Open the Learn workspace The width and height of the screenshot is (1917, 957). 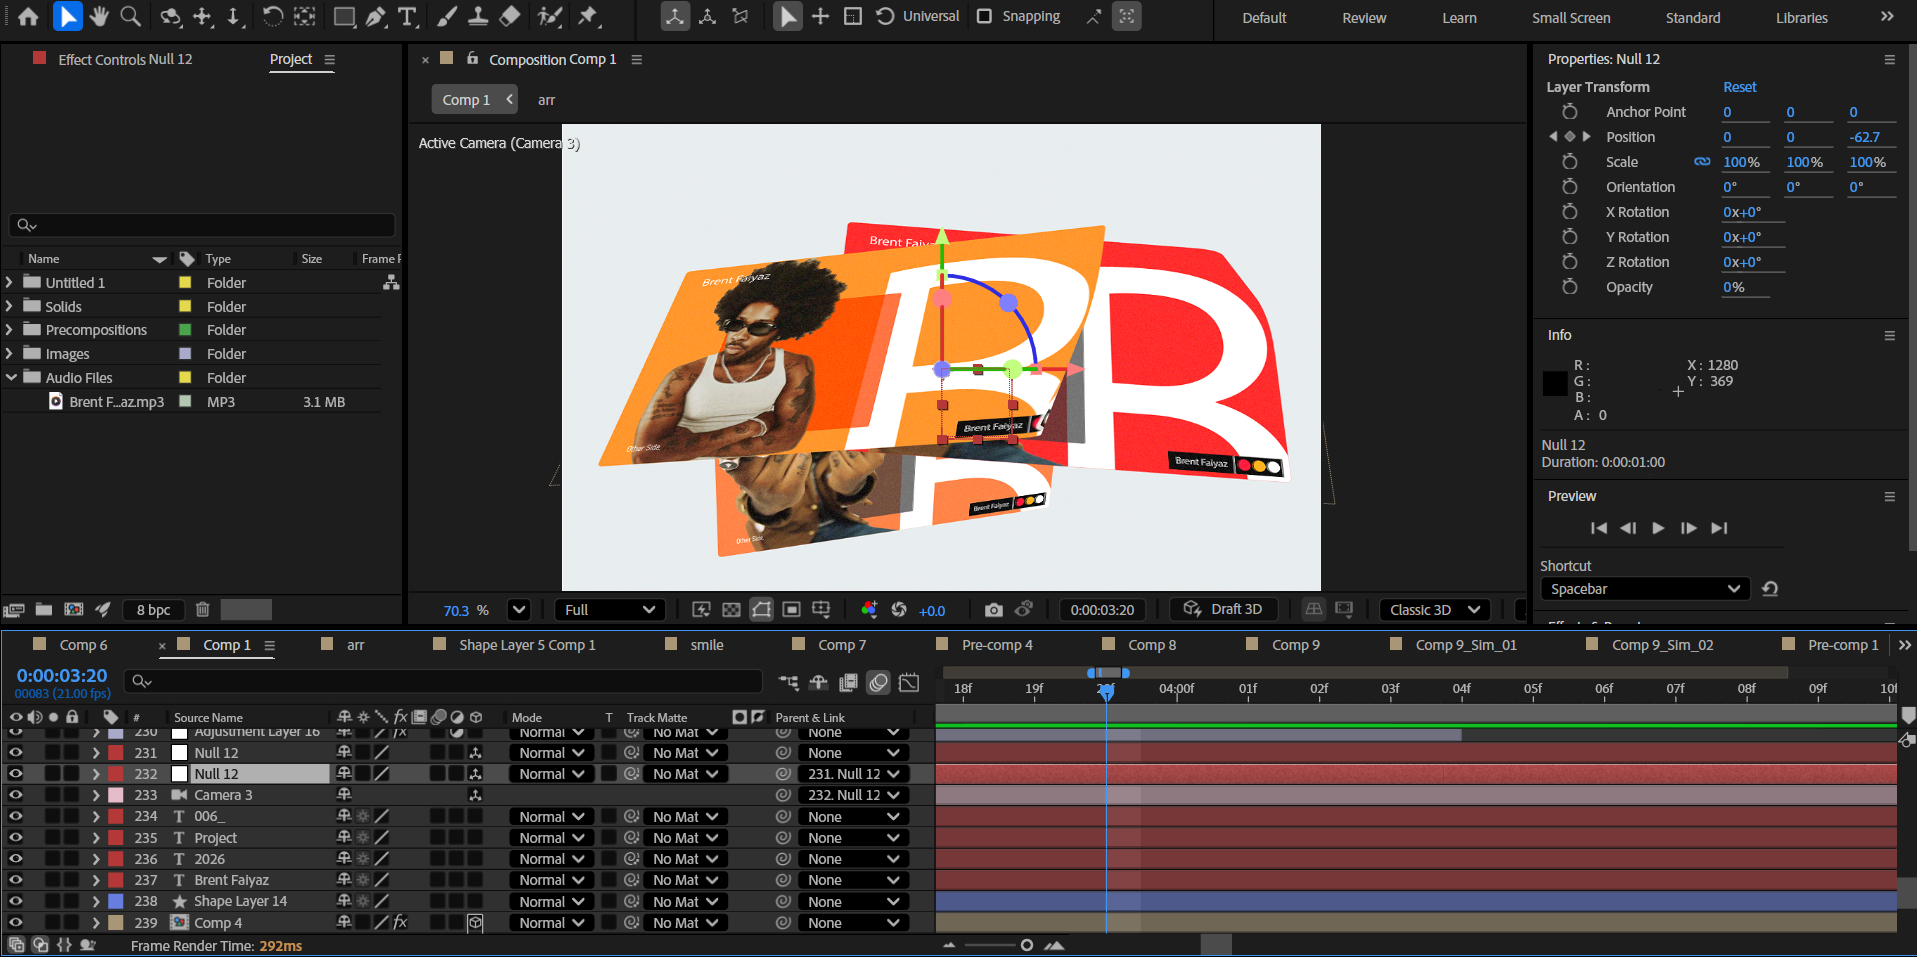point(1459,18)
